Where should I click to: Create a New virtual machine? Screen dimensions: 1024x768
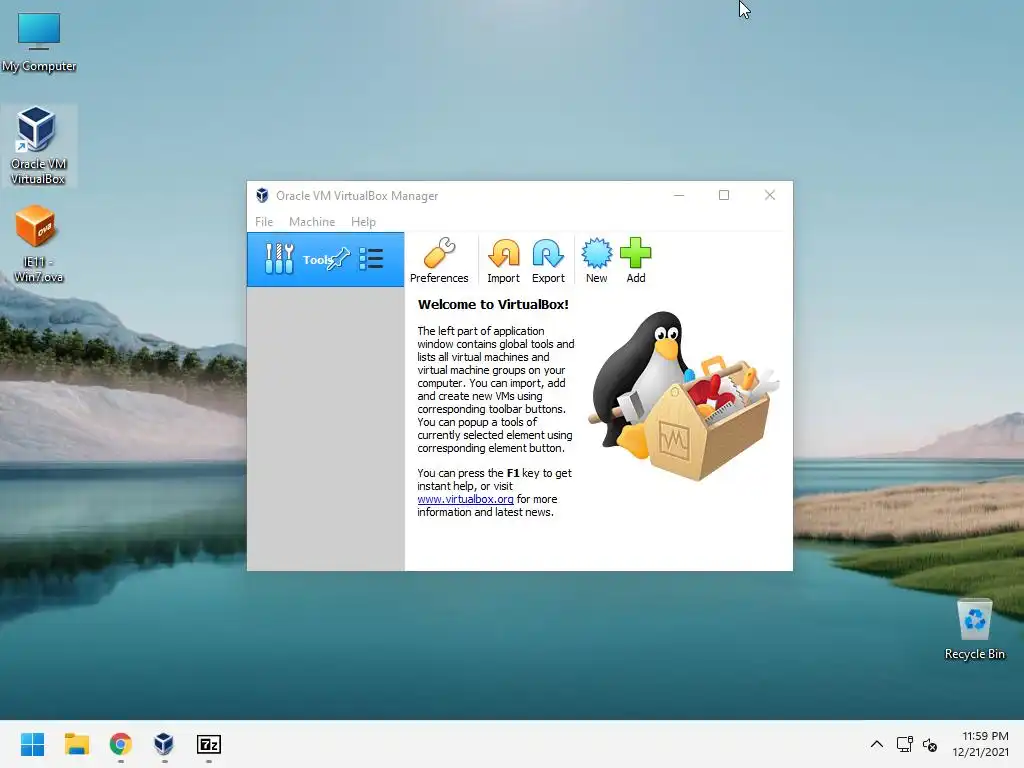pos(596,260)
